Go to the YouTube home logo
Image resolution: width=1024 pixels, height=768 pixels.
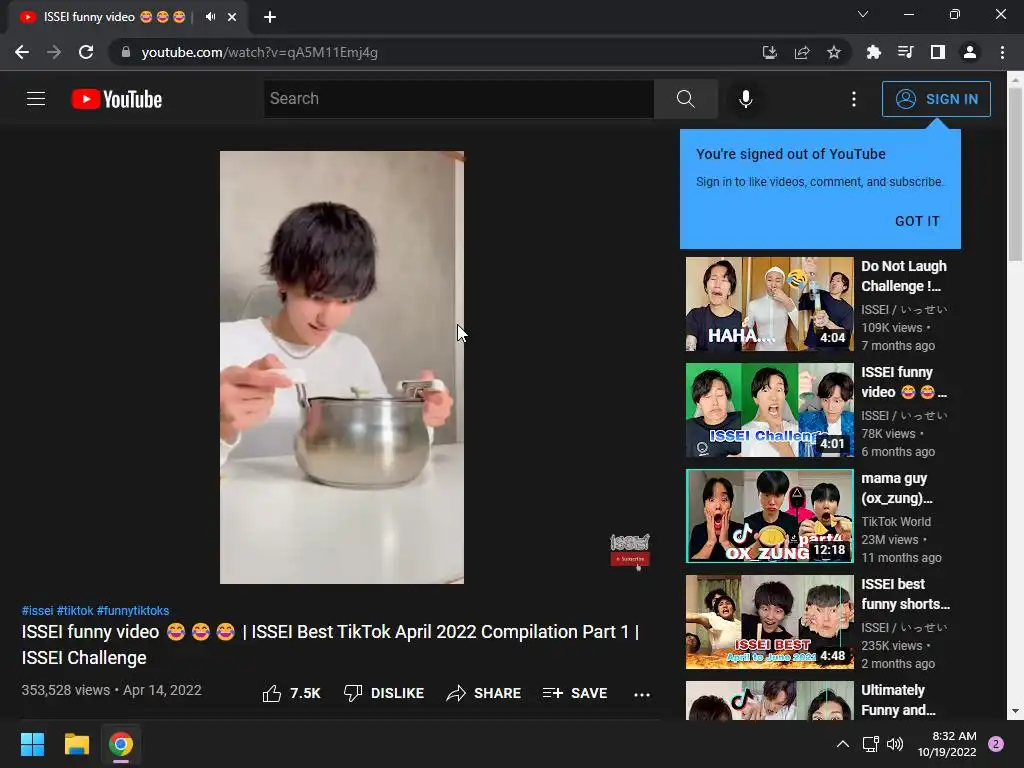[x=117, y=99]
